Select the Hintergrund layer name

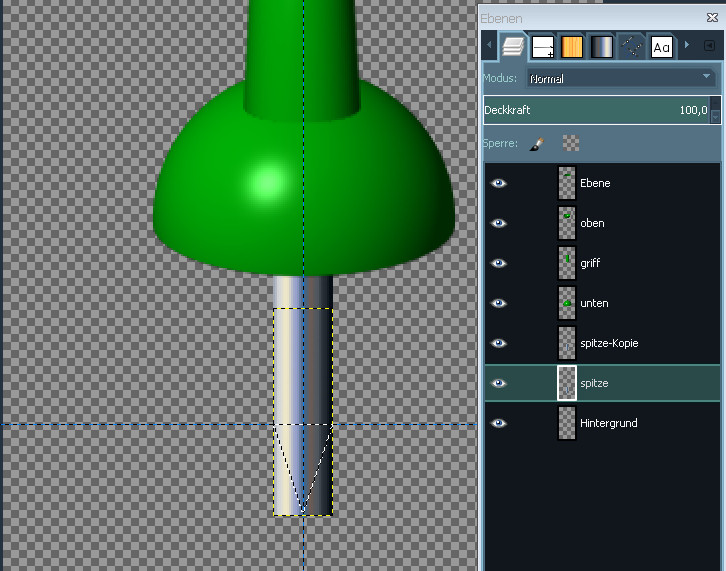click(608, 423)
